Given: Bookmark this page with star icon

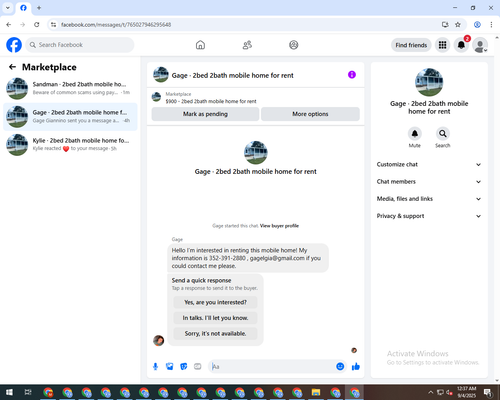Looking at the screenshot, I should [x=458, y=25].
